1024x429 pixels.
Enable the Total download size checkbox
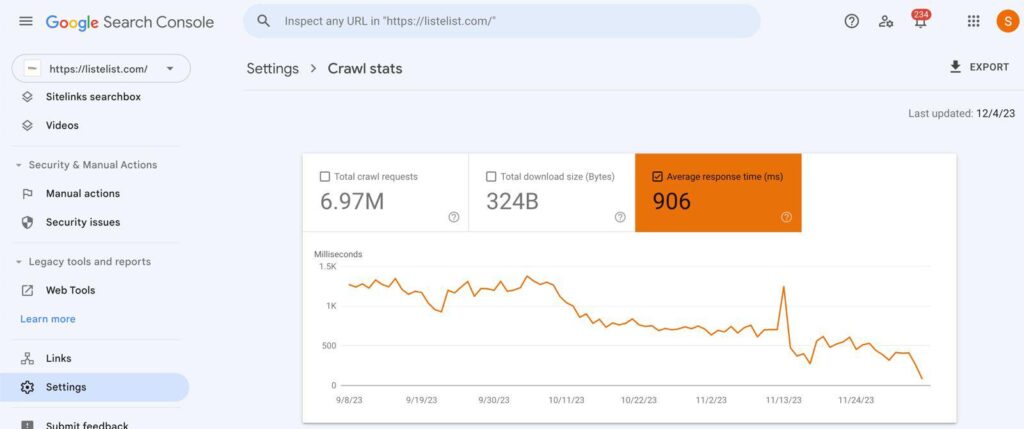(x=491, y=176)
